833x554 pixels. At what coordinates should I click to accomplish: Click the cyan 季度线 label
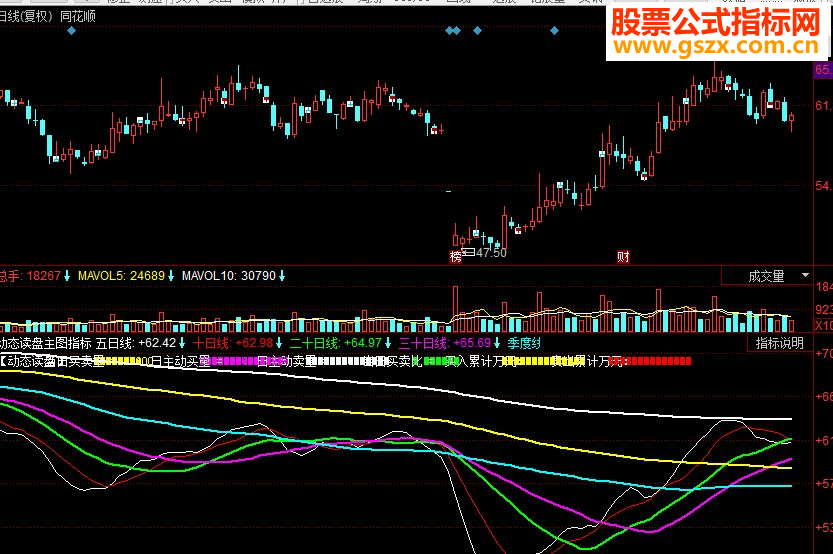pos(524,343)
